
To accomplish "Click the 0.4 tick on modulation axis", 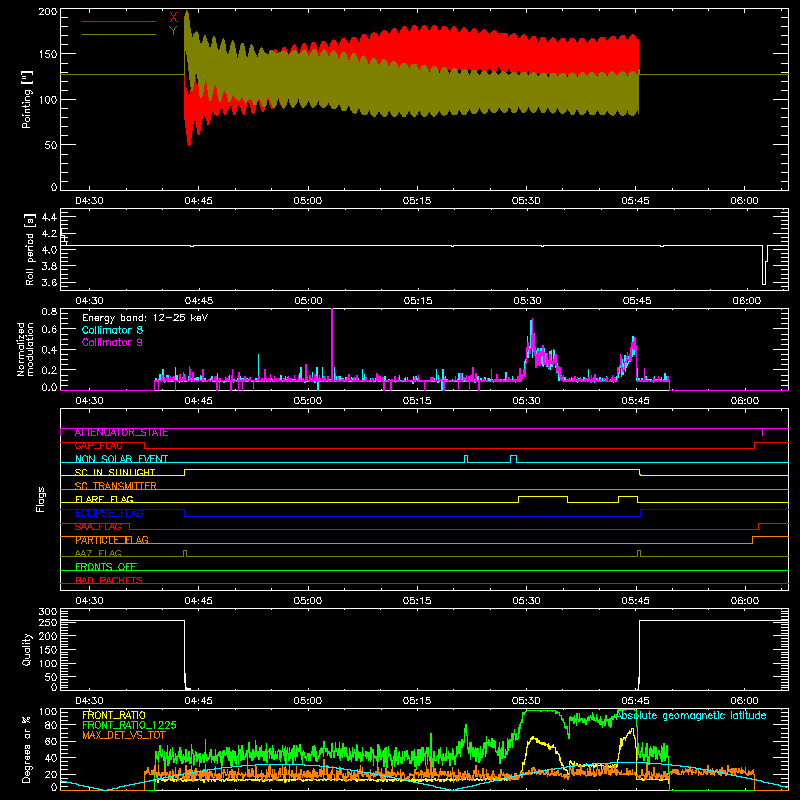I will [49, 351].
